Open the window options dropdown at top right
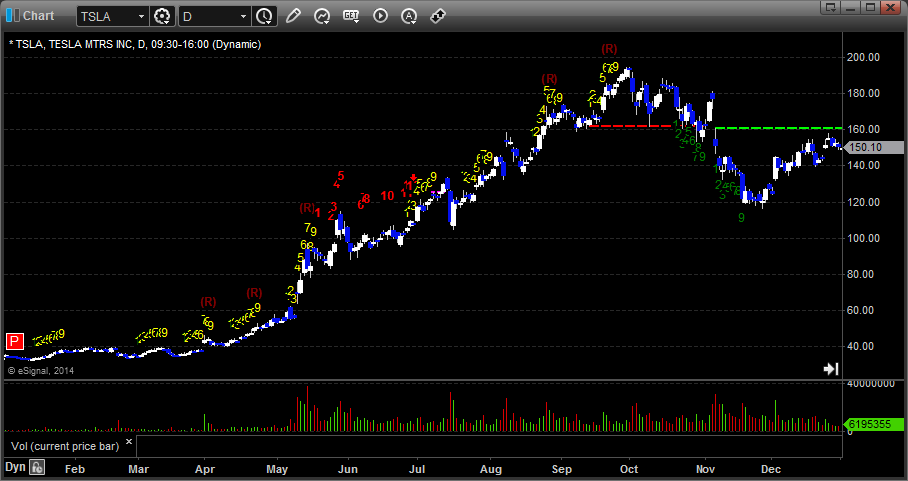Screen dimensions: 908x481 832,7
